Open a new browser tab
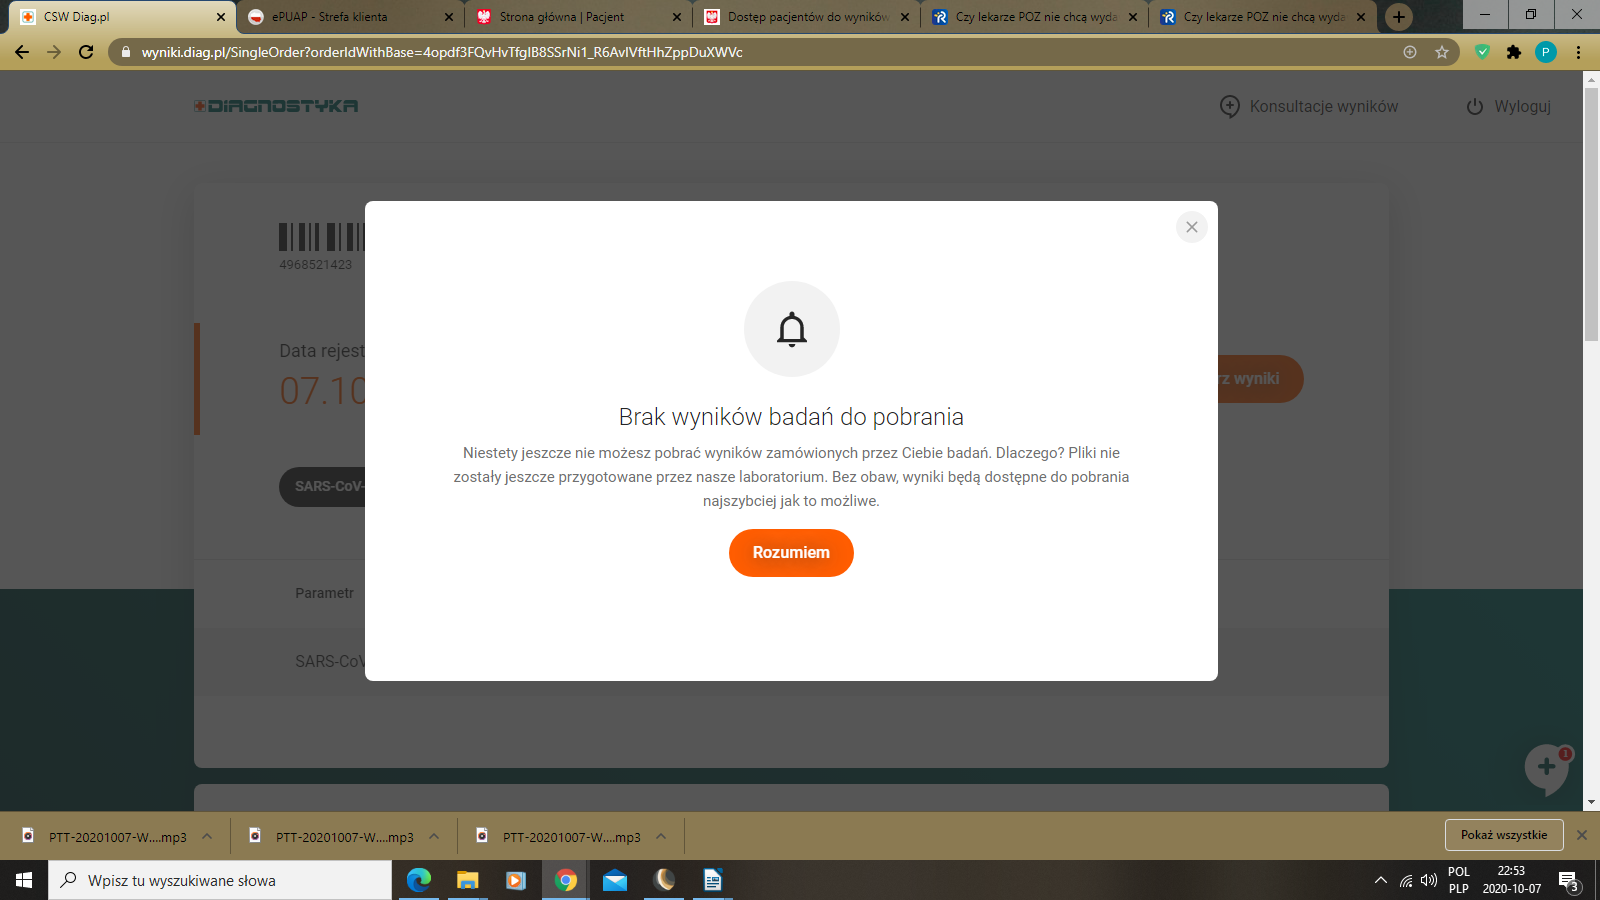This screenshot has height=900, width=1600. [1398, 17]
